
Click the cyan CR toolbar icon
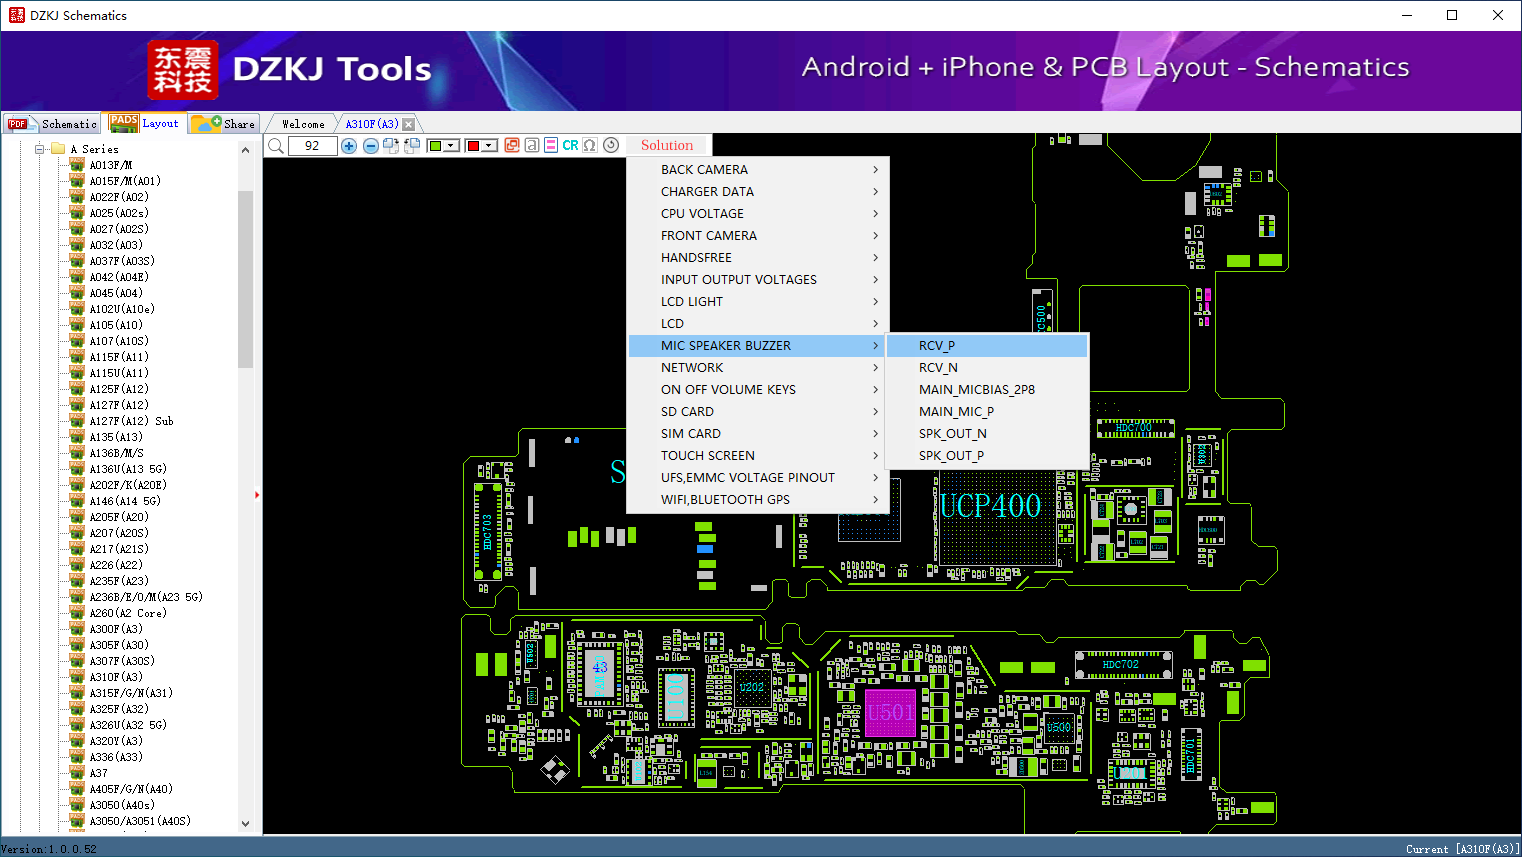coord(570,146)
